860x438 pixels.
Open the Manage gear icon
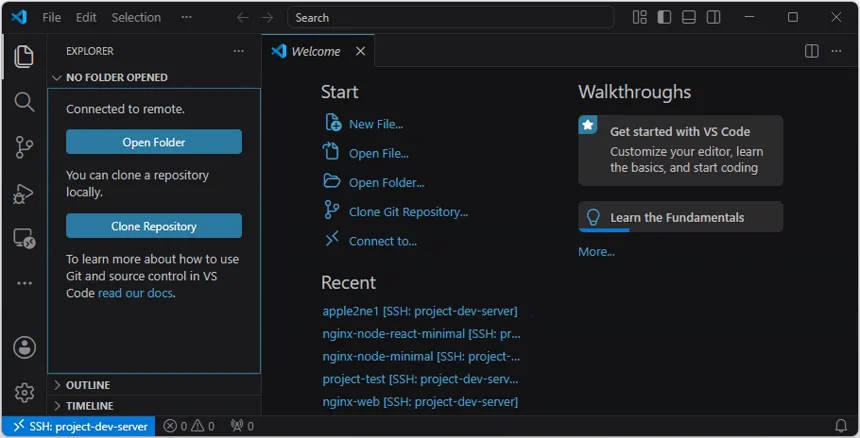24,393
